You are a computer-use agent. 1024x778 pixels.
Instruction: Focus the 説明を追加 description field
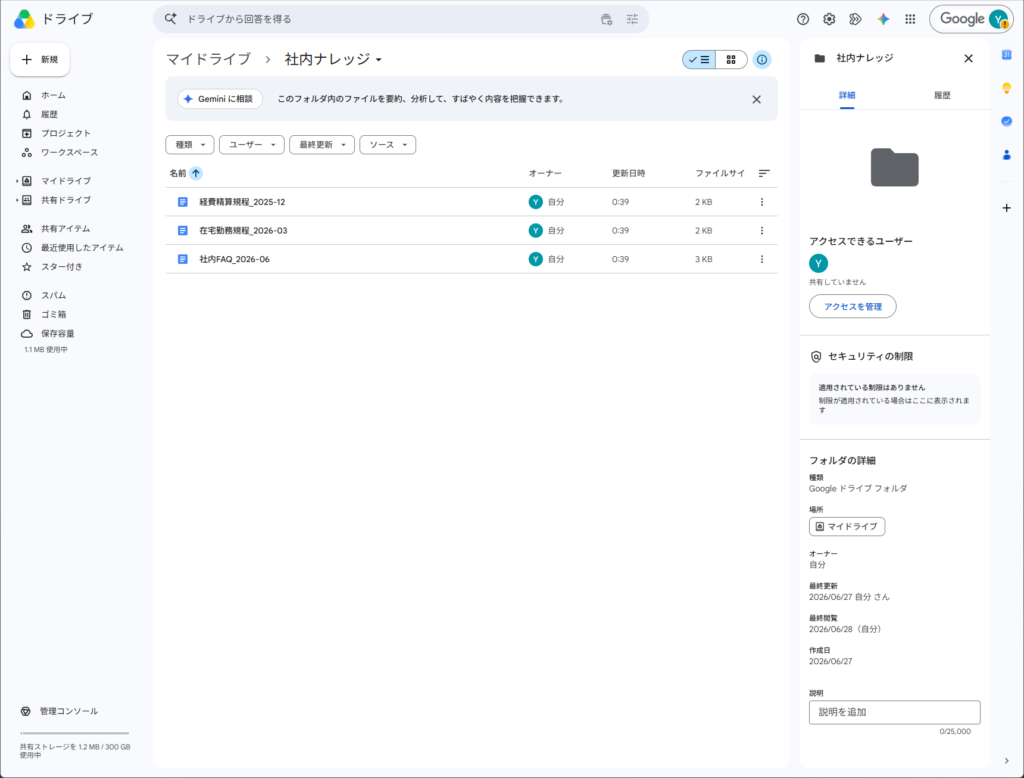[x=894, y=712]
